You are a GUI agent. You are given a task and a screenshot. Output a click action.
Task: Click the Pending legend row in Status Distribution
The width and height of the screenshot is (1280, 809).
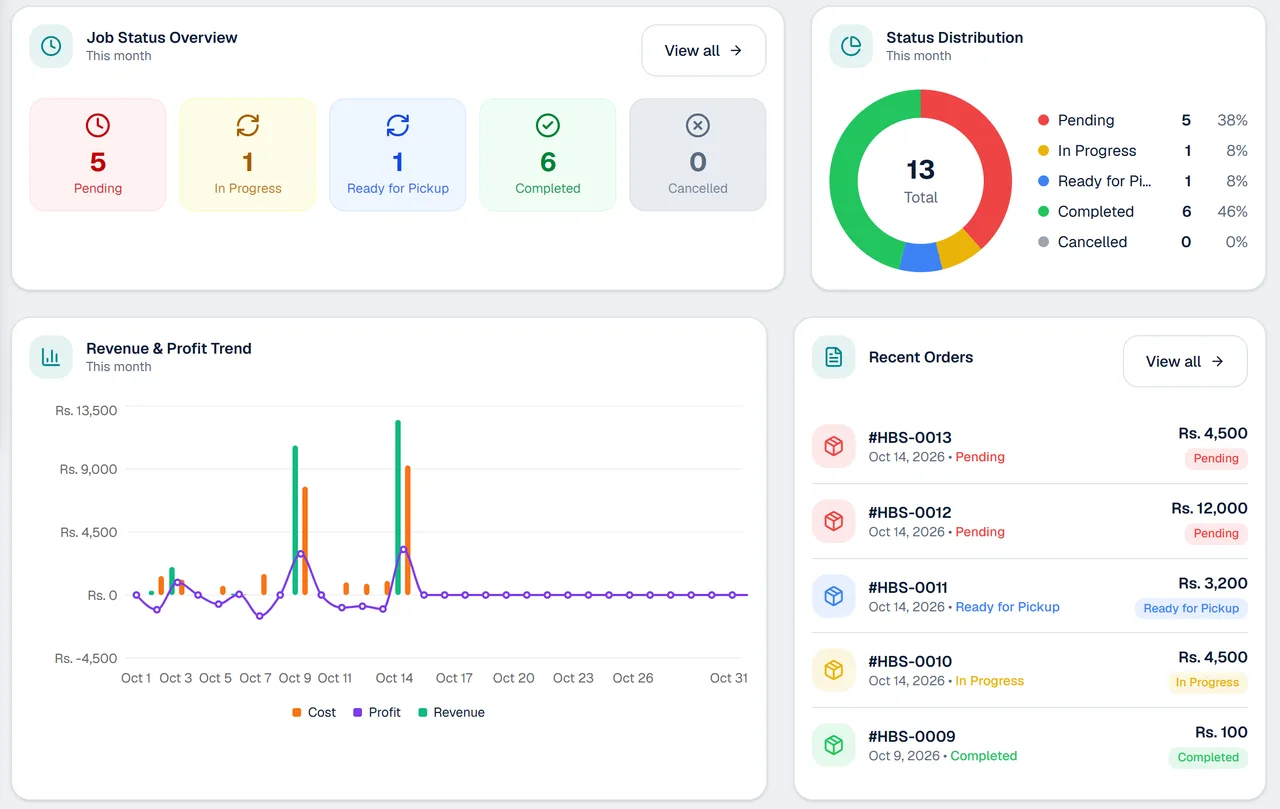(1143, 120)
